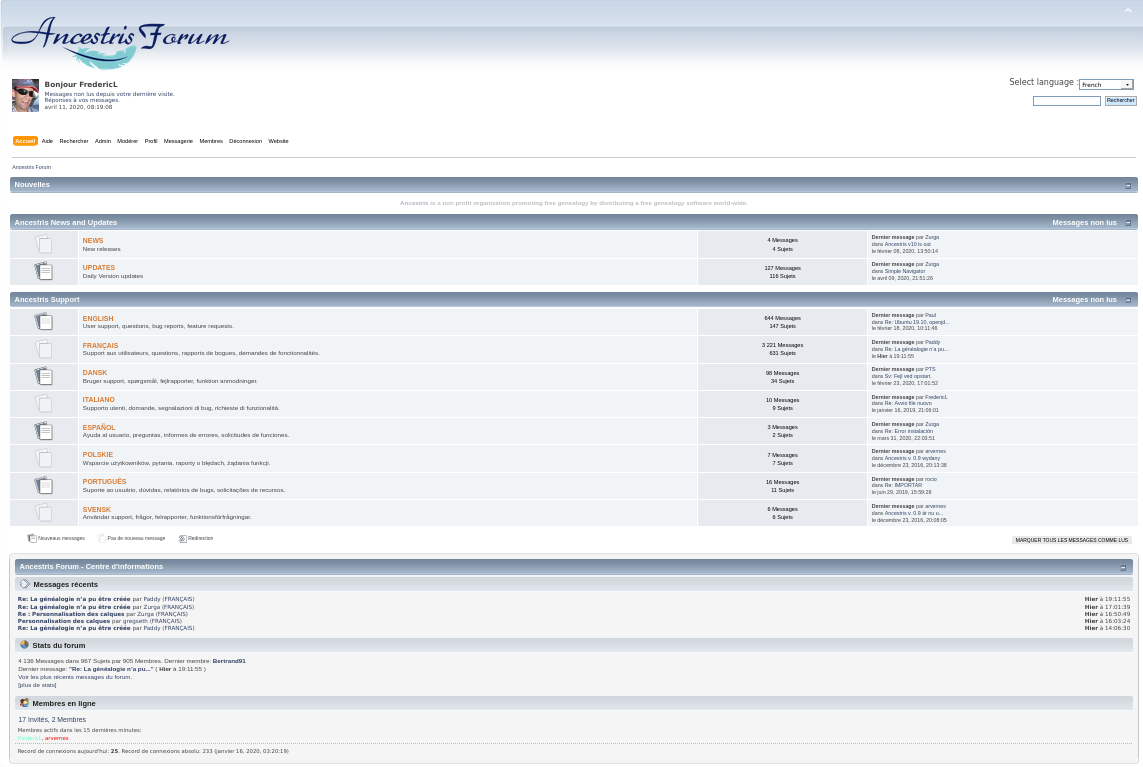Open the UPDATES board link
Viewport: 1143px width, 767px height.
tap(98, 268)
